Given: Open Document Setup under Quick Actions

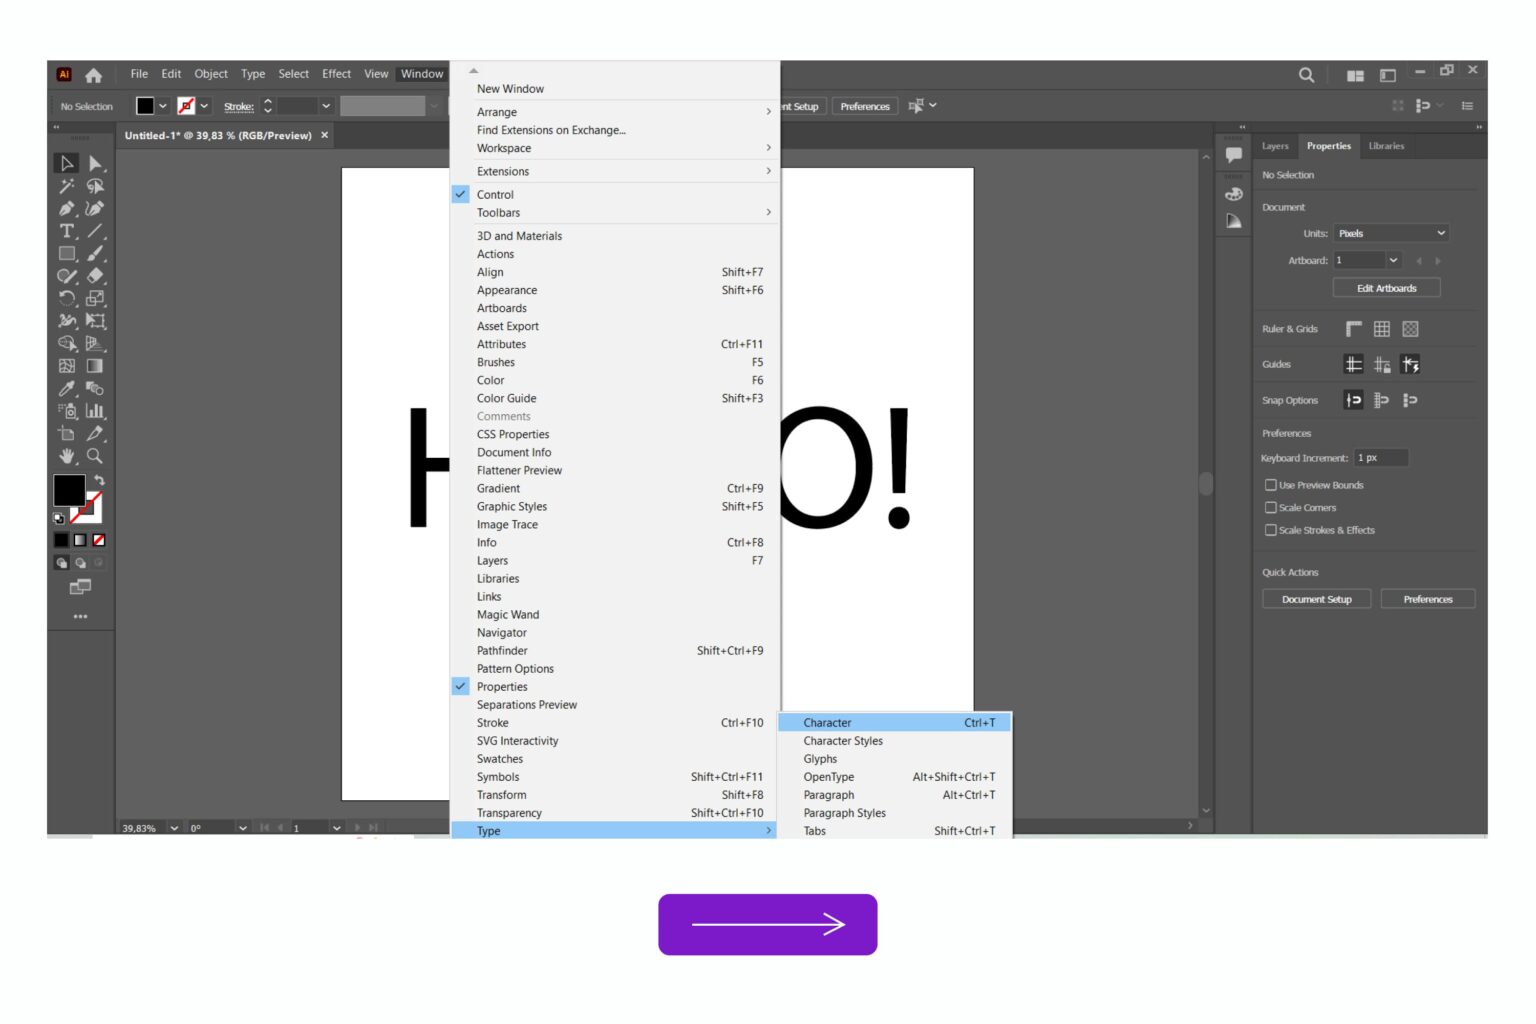Looking at the screenshot, I should 1315,598.
